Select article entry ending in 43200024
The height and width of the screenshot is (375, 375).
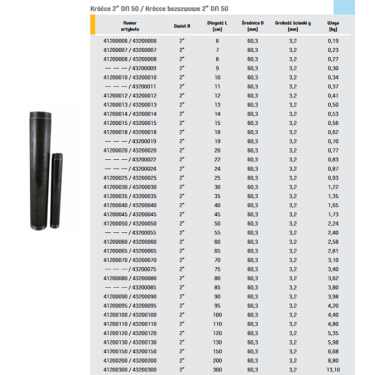(x=131, y=169)
